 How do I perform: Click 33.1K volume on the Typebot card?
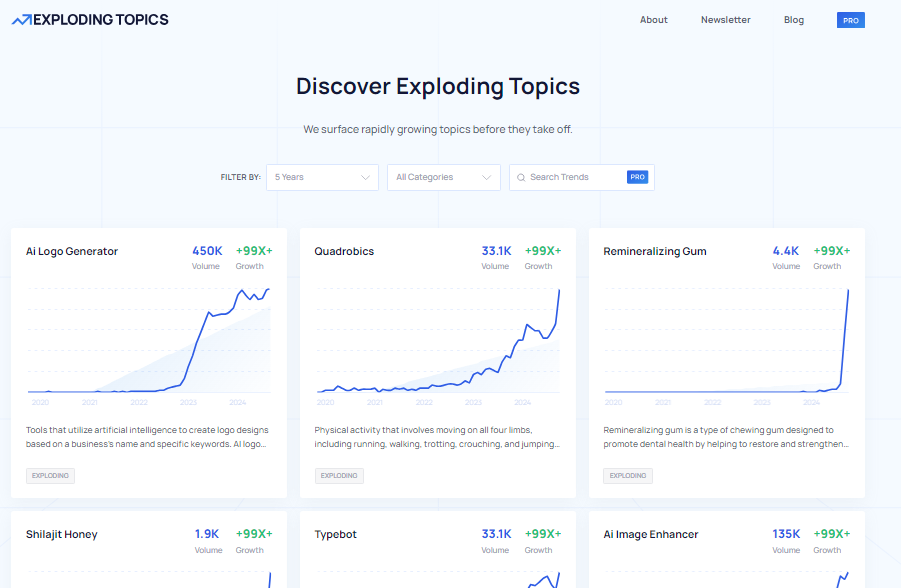[x=496, y=534]
